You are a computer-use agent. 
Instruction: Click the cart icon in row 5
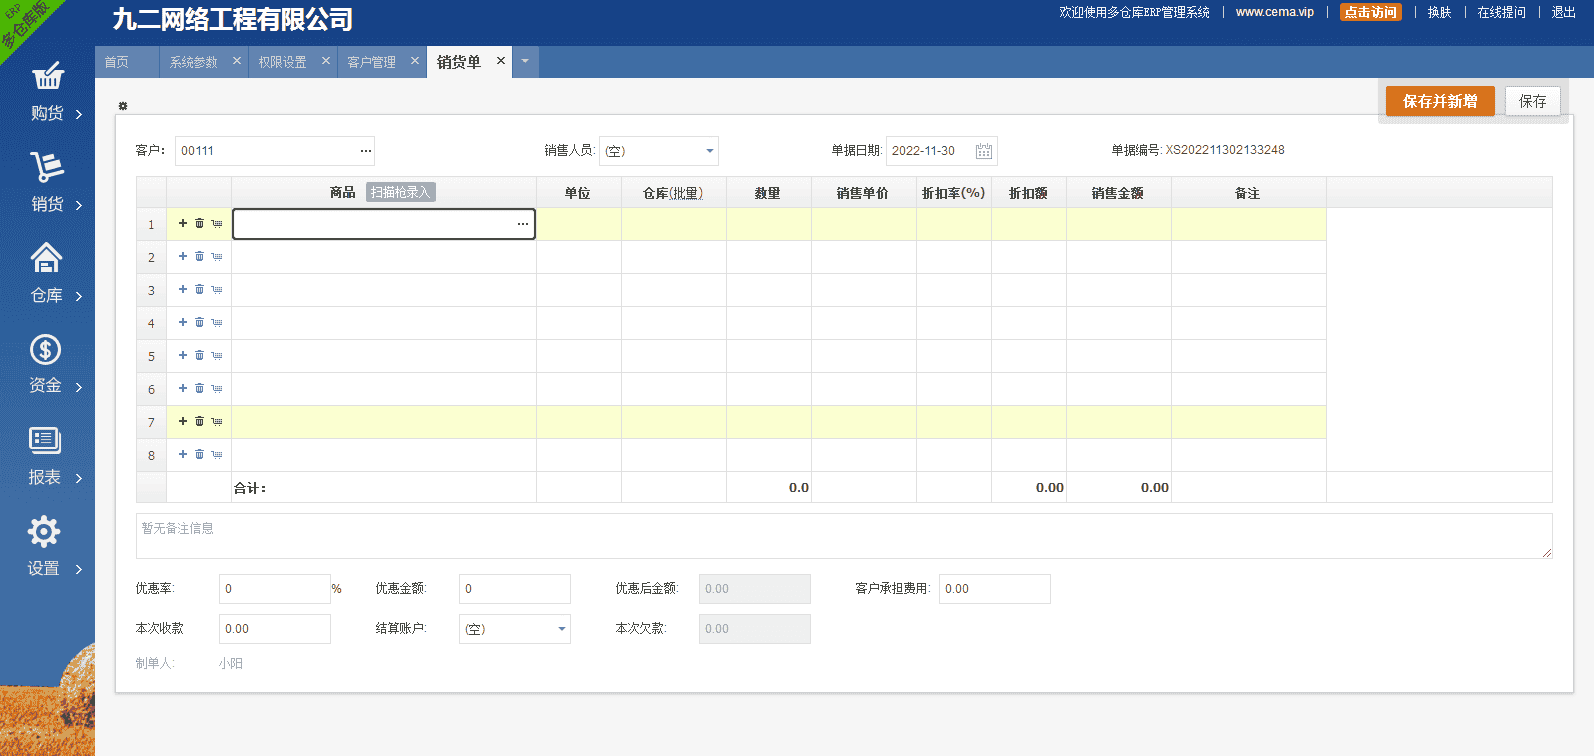click(216, 356)
